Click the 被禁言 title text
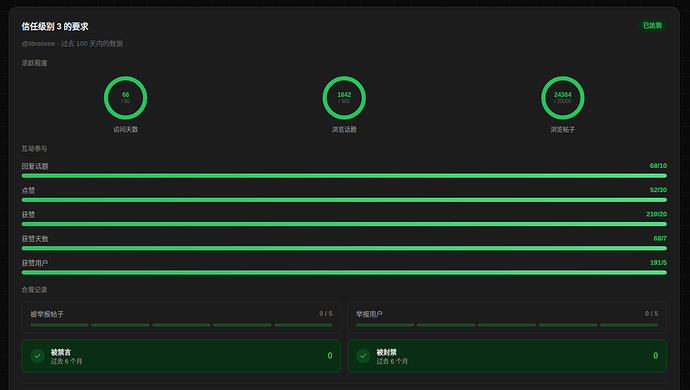690x390 pixels. [61, 352]
